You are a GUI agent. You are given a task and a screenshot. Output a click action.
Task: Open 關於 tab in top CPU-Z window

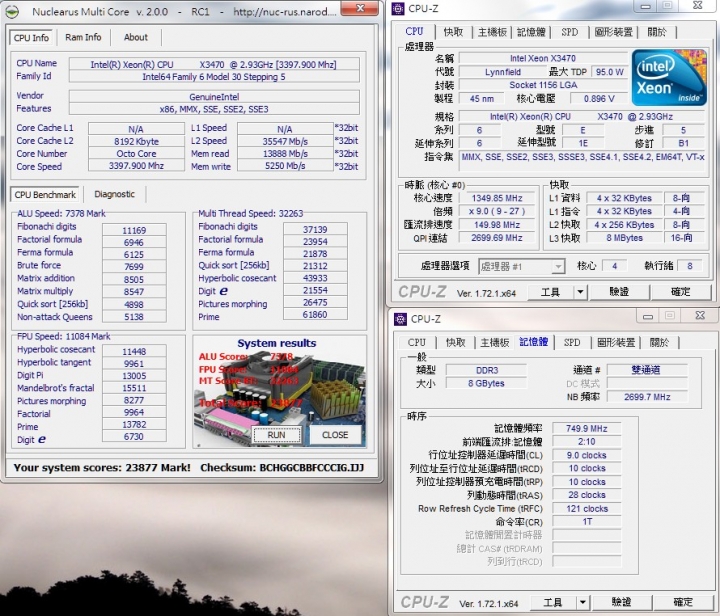pyautogui.click(x=657, y=32)
